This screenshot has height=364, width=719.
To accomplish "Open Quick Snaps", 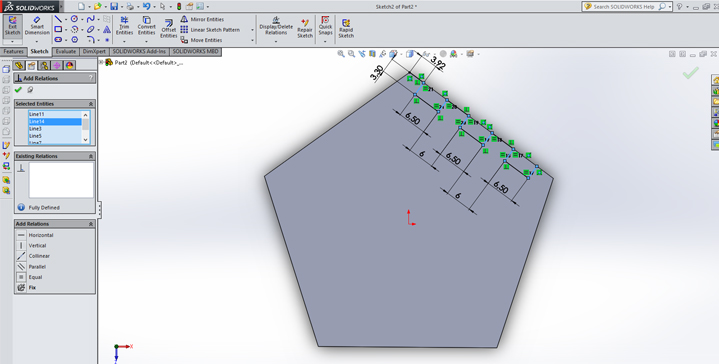I will pyautogui.click(x=325, y=26).
